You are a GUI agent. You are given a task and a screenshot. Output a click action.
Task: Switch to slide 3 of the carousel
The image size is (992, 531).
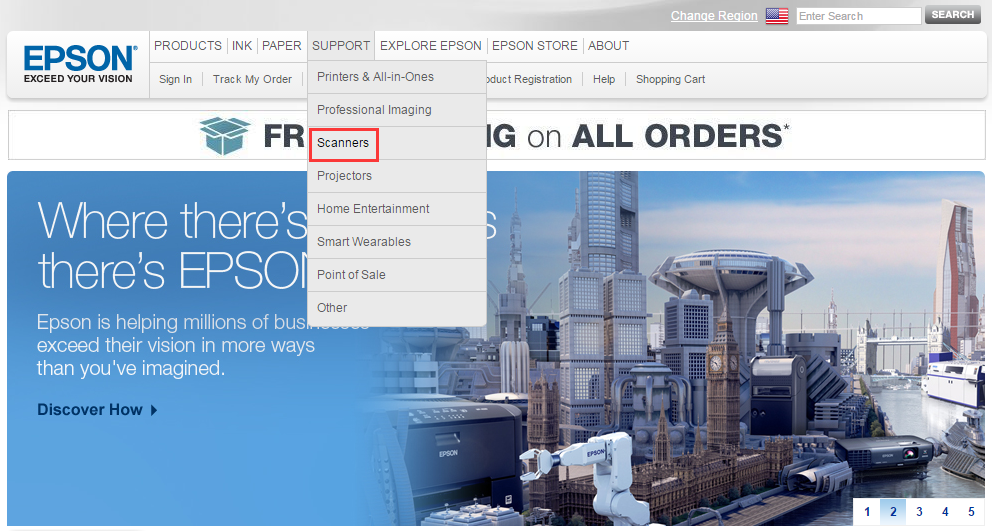(919, 512)
